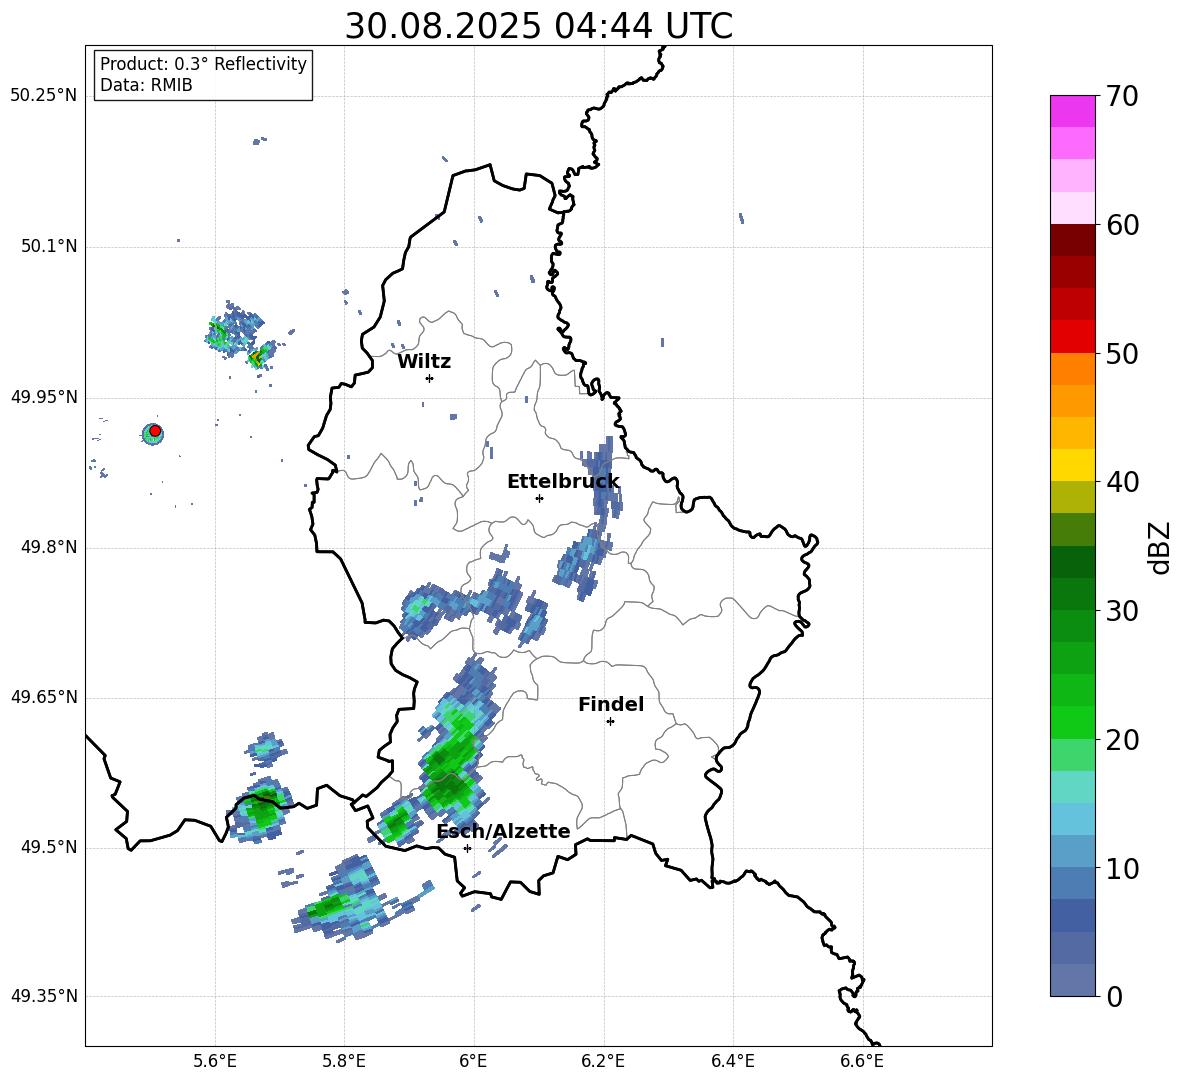This screenshot has width=1184, height=1081.
Task: Click the 5.6°E longitude label
Action: (x=215, y=1061)
